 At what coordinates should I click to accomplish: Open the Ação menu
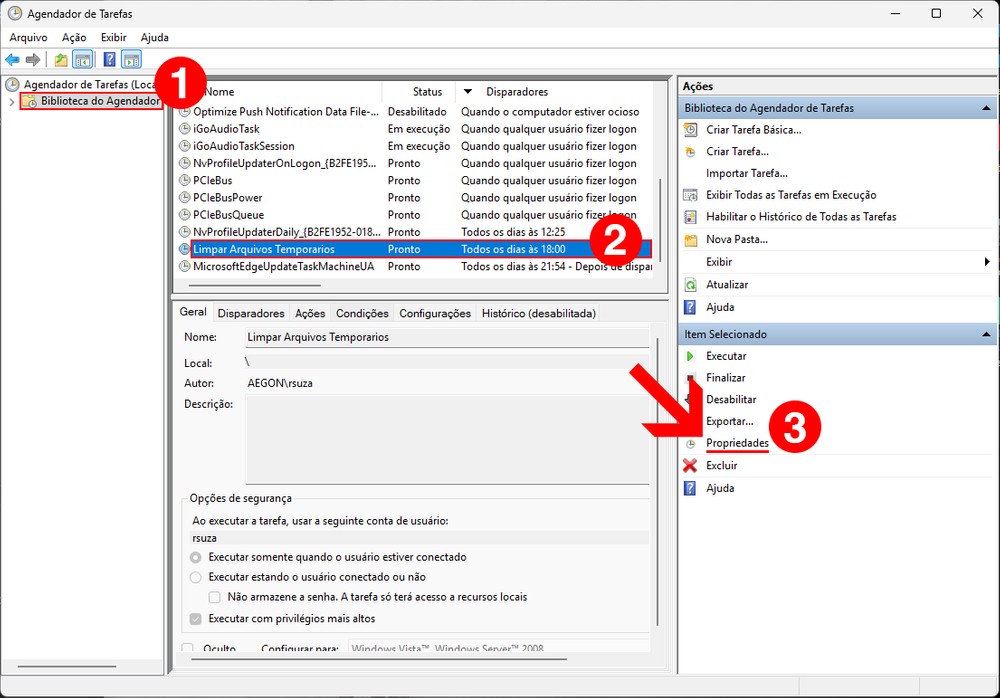pos(74,37)
